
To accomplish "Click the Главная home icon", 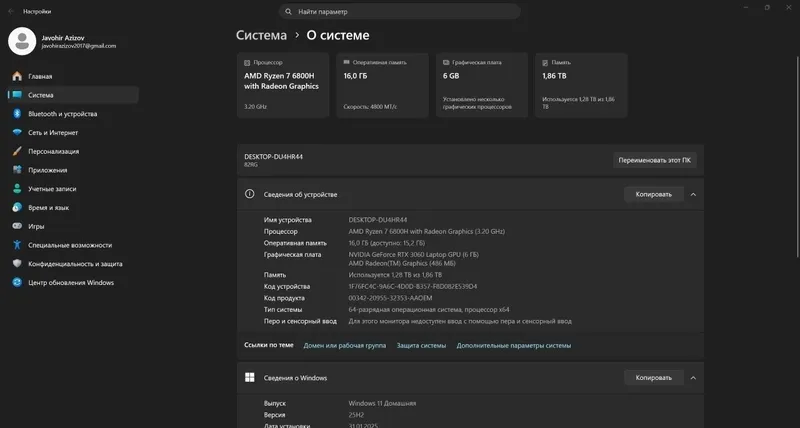I will 17,76.
